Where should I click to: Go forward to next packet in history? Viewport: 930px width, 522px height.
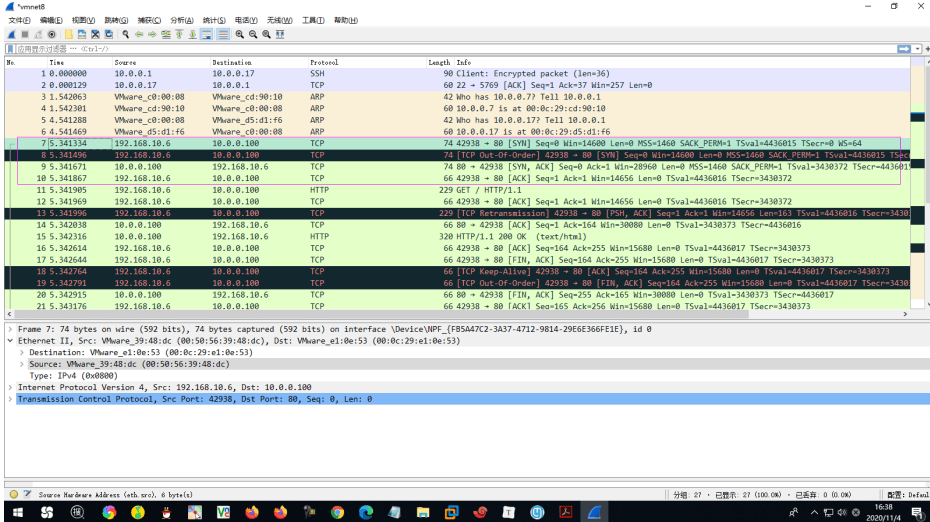coord(152,34)
